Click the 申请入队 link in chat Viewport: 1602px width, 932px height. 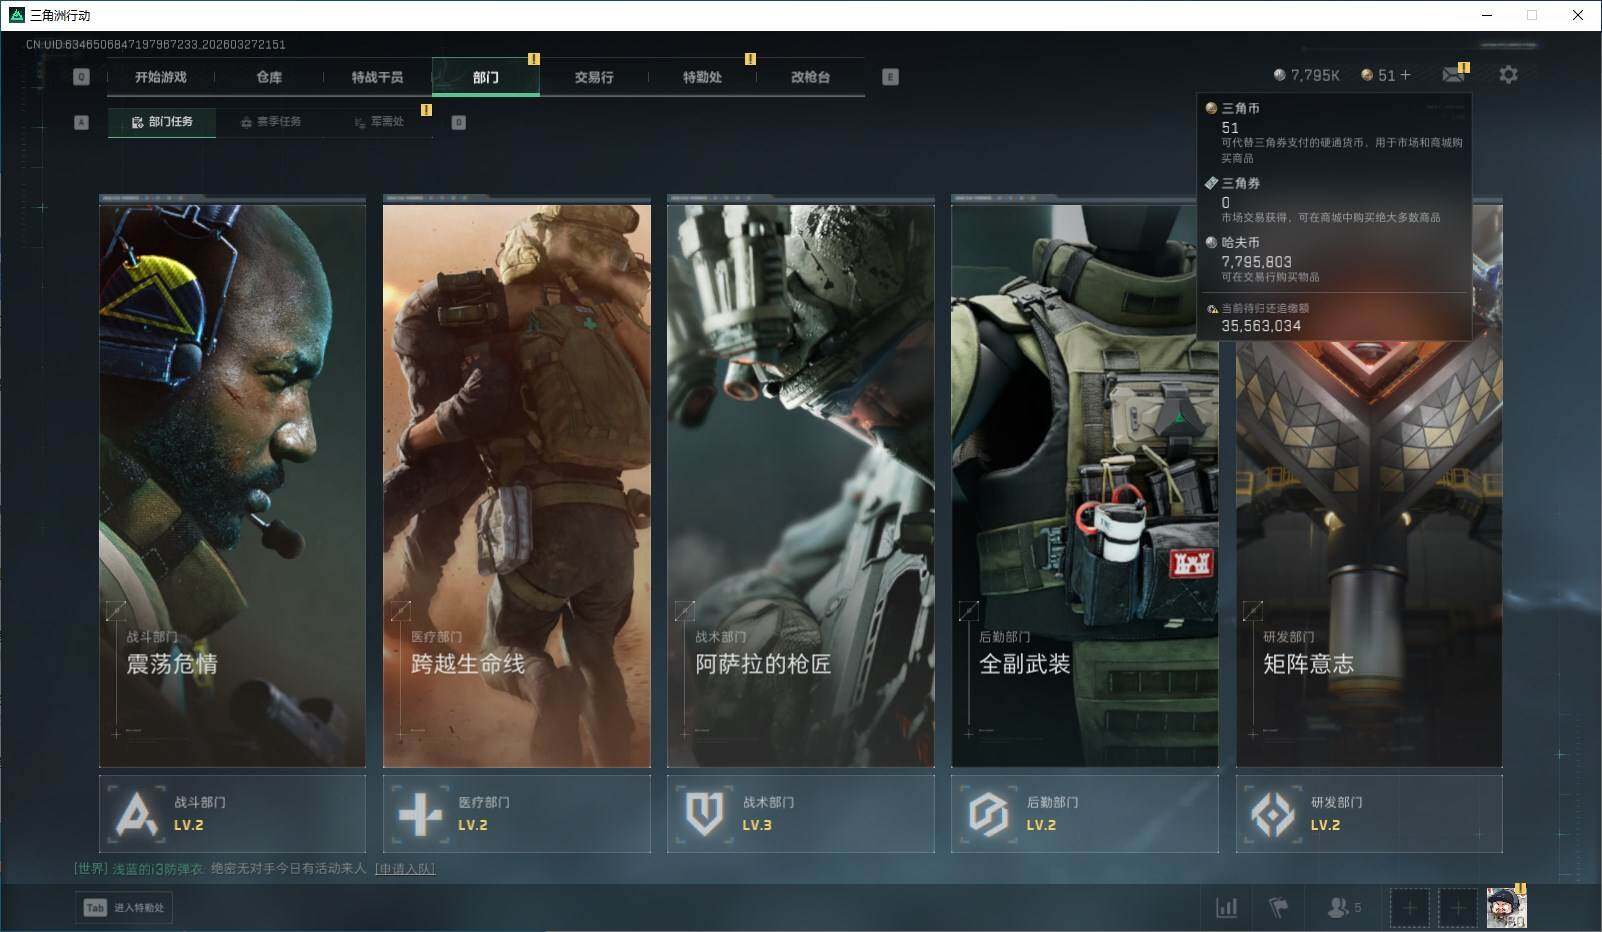405,868
